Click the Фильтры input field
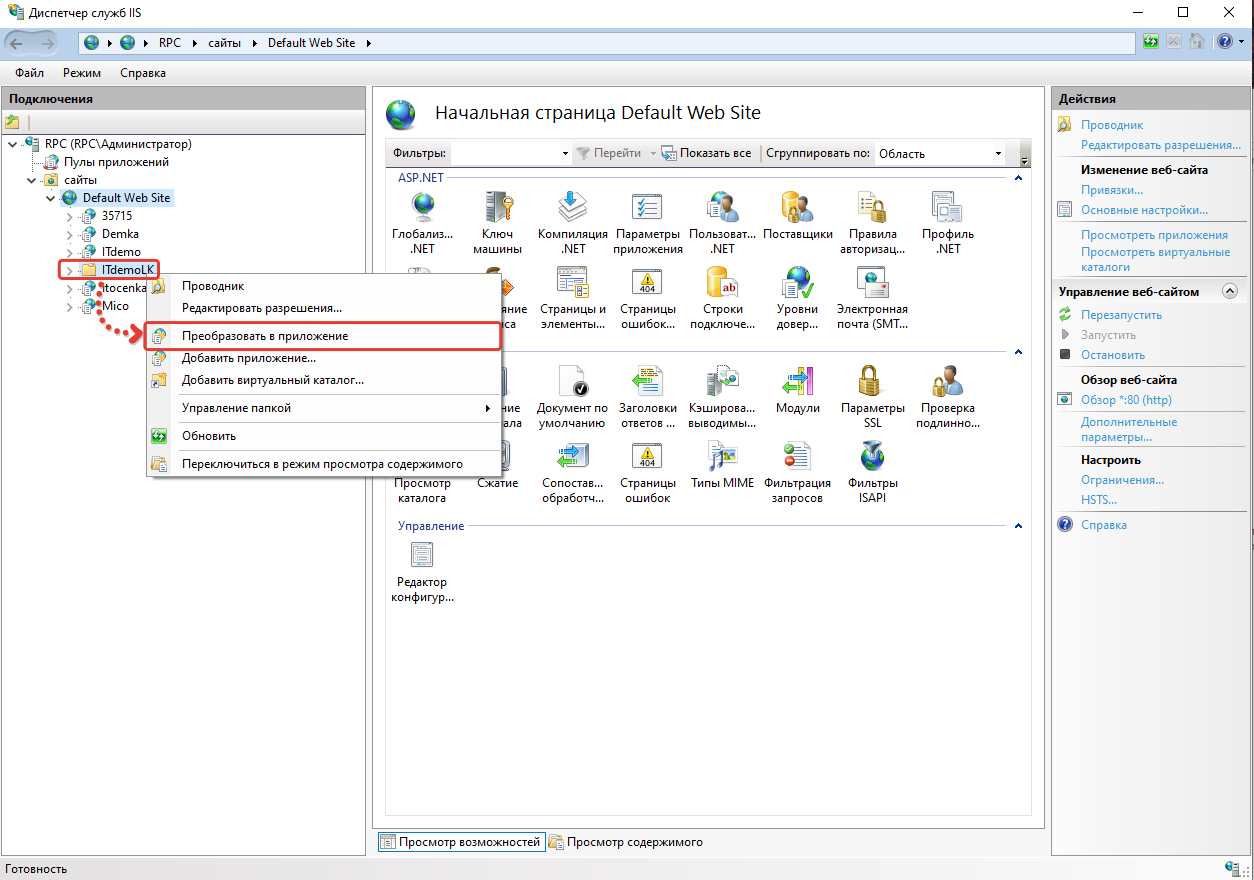This screenshot has height=880, width=1254. (507, 154)
